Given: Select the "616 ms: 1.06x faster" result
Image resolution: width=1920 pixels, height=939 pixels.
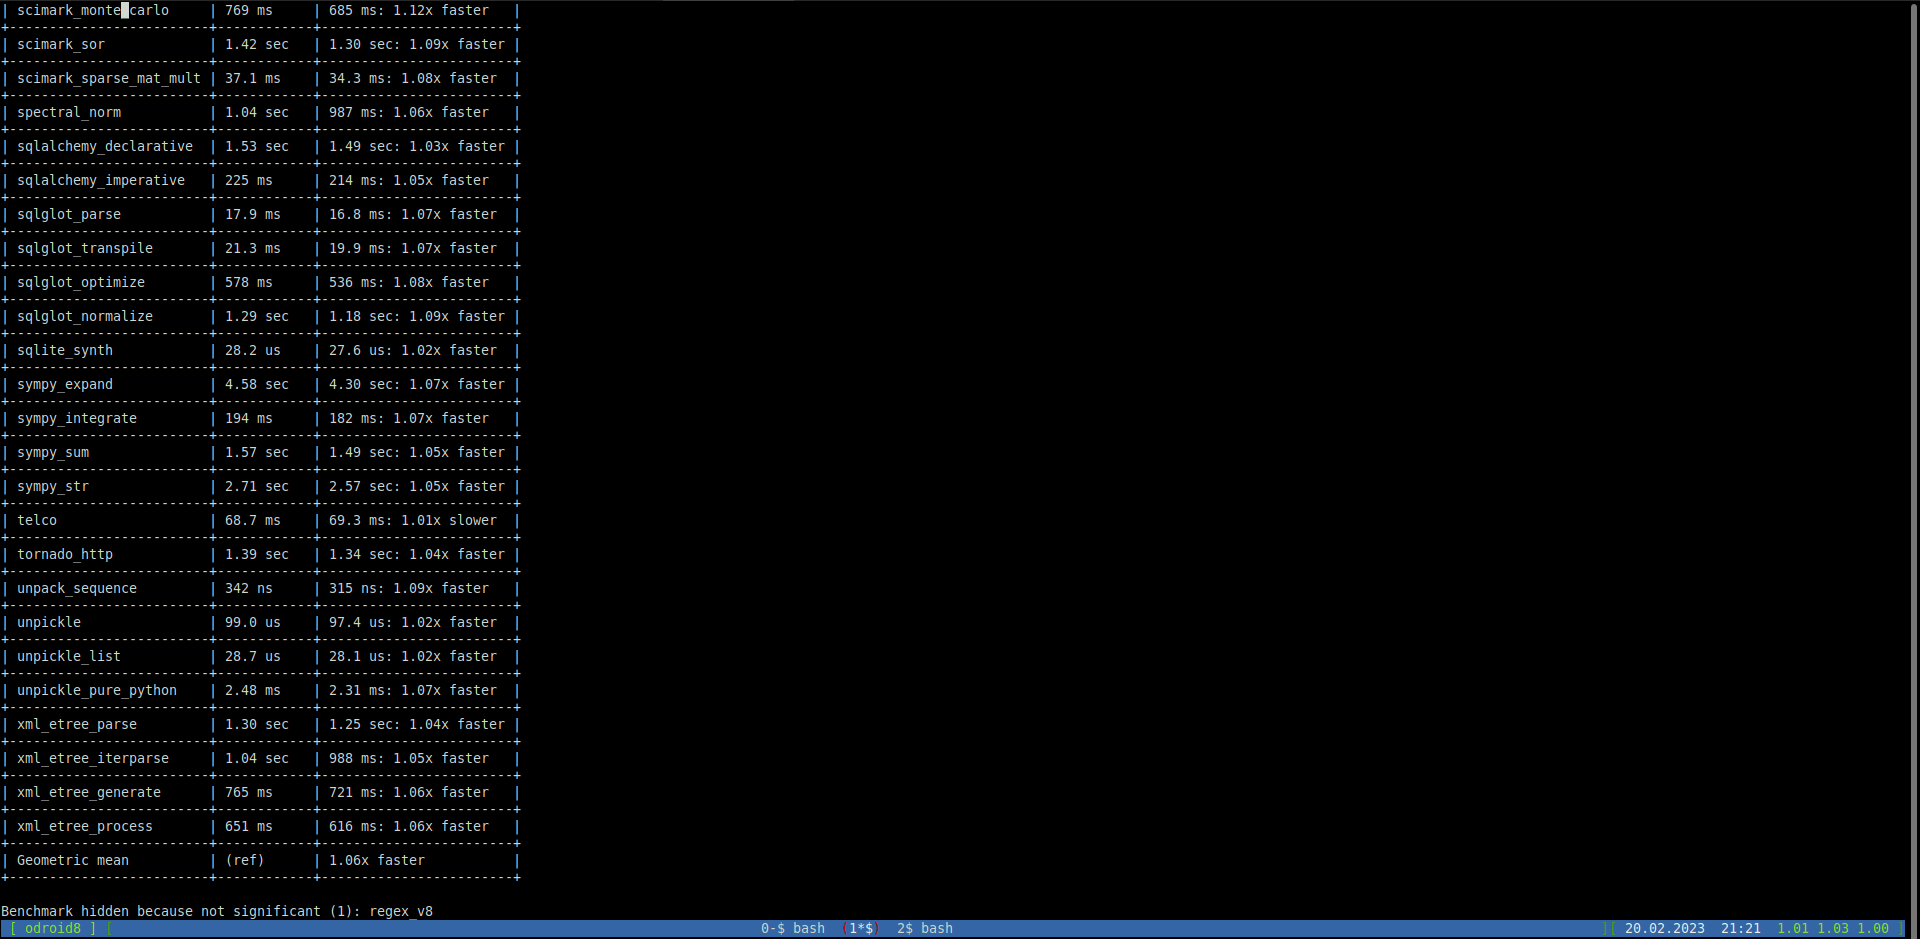Looking at the screenshot, I should (409, 827).
